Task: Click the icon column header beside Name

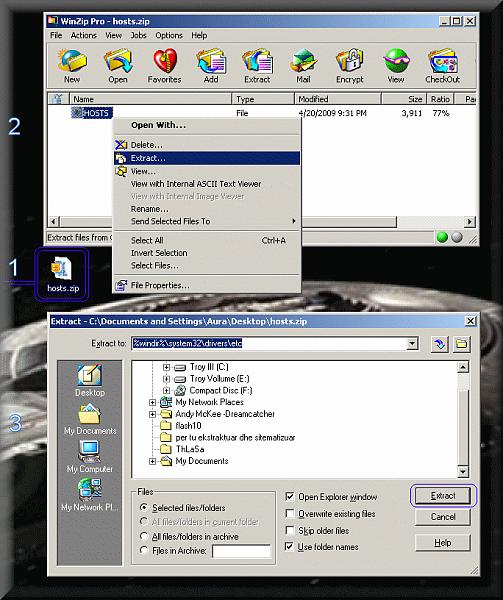Action: click(x=58, y=99)
